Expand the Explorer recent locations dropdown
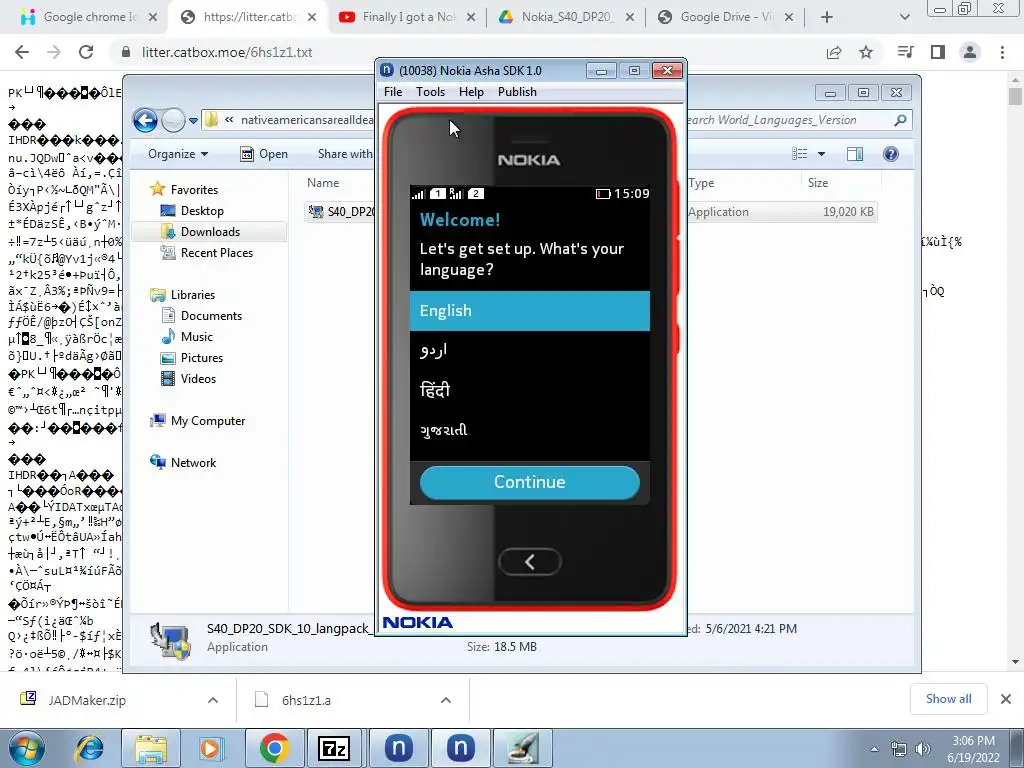The width and height of the screenshot is (1024, 768). 193,121
